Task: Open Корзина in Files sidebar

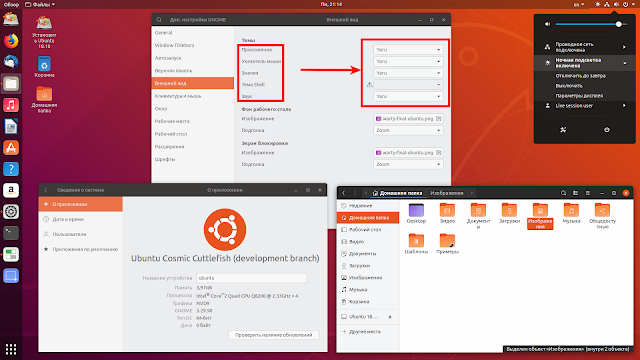Action: click(368, 302)
